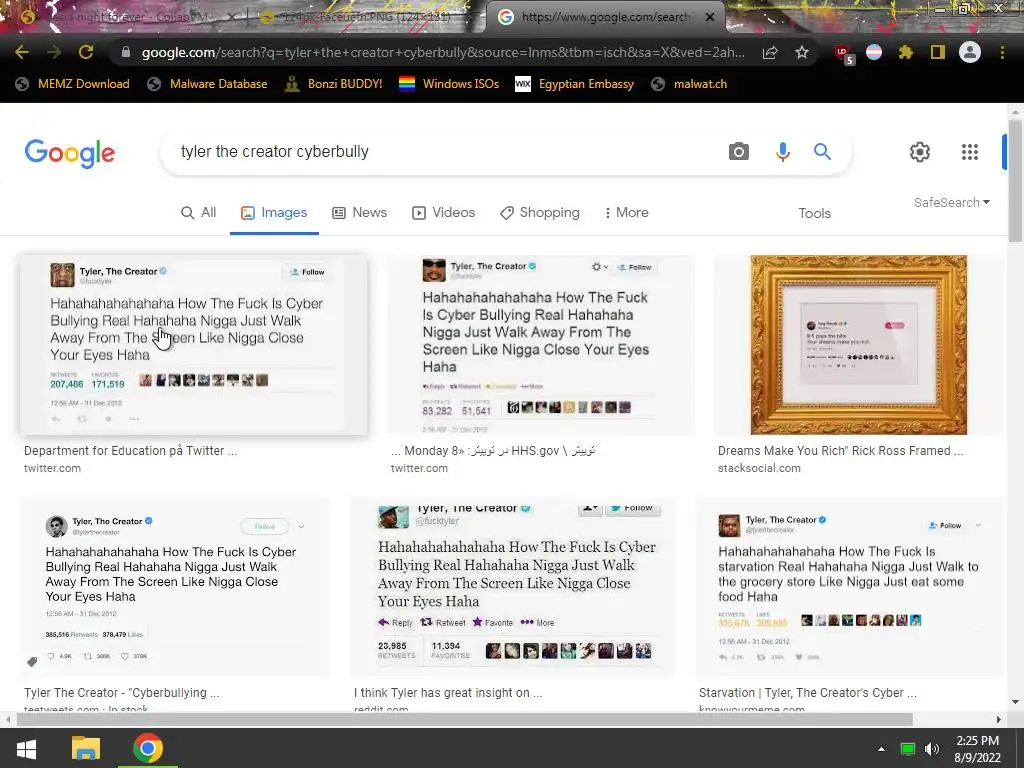Click the forward navigation arrow
The width and height of the screenshot is (1024, 768).
(54, 52)
